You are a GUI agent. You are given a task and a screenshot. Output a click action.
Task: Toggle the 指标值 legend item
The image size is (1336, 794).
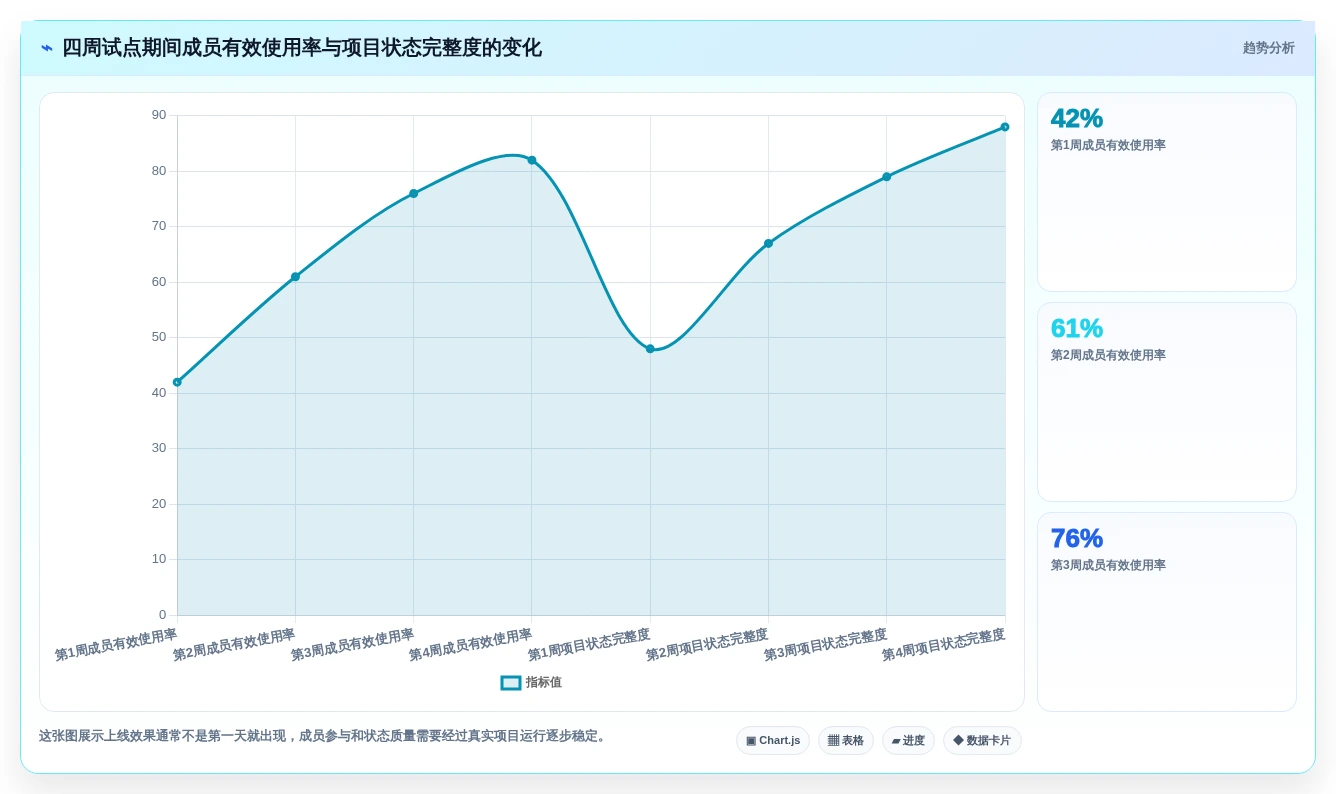tap(531, 682)
